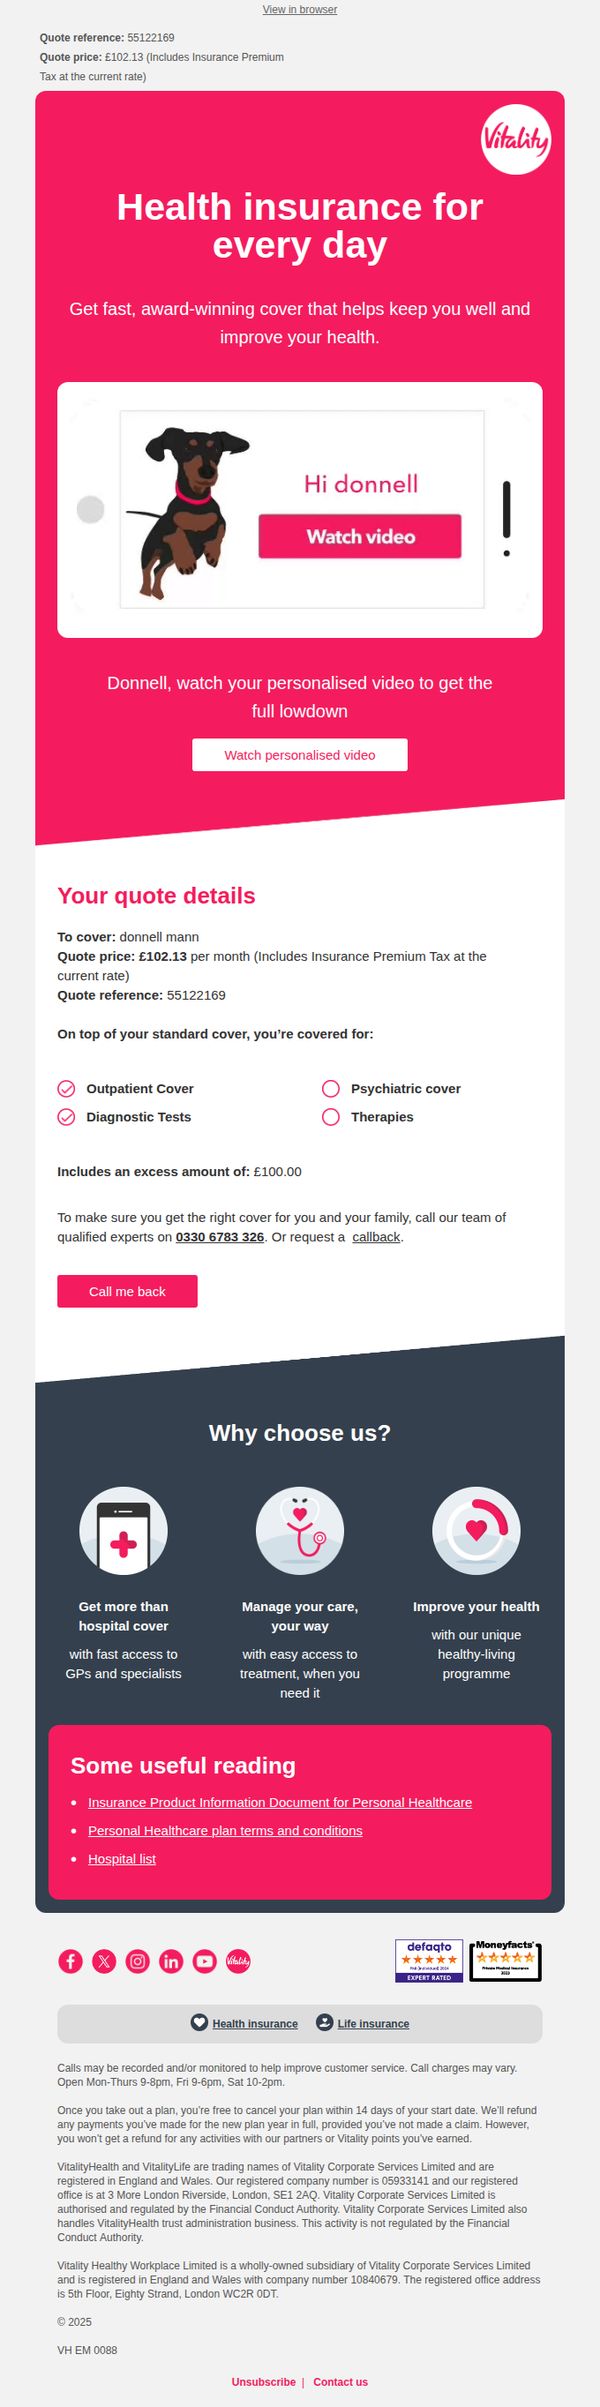The height and width of the screenshot is (2407, 600).
Task: Open the X (Twitter) social icon
Action: (104, 1961)
